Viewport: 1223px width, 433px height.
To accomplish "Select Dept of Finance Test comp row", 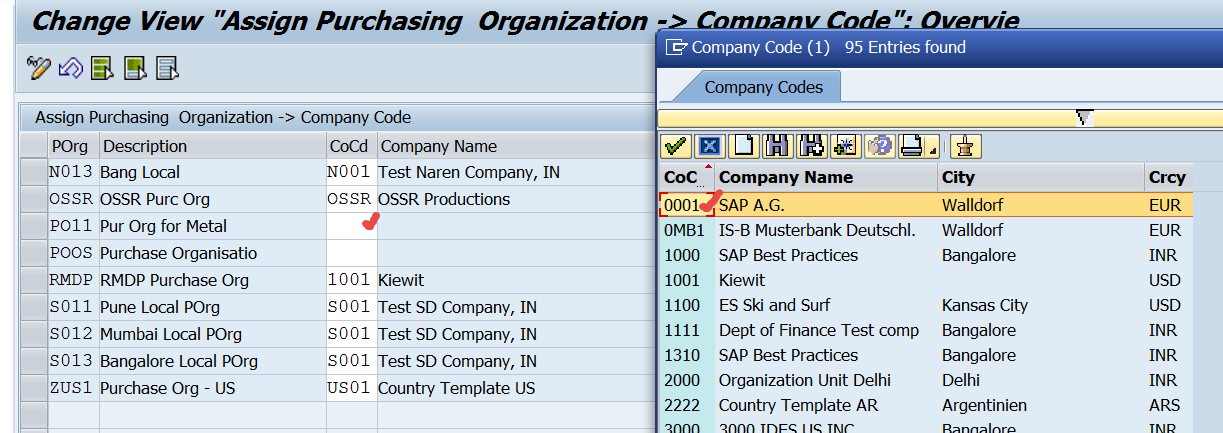I will [926, 330].
